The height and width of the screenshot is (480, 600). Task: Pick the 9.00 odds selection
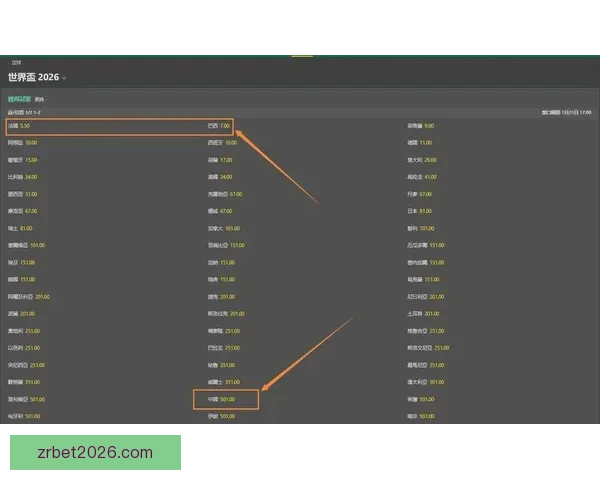click(421, 126)
